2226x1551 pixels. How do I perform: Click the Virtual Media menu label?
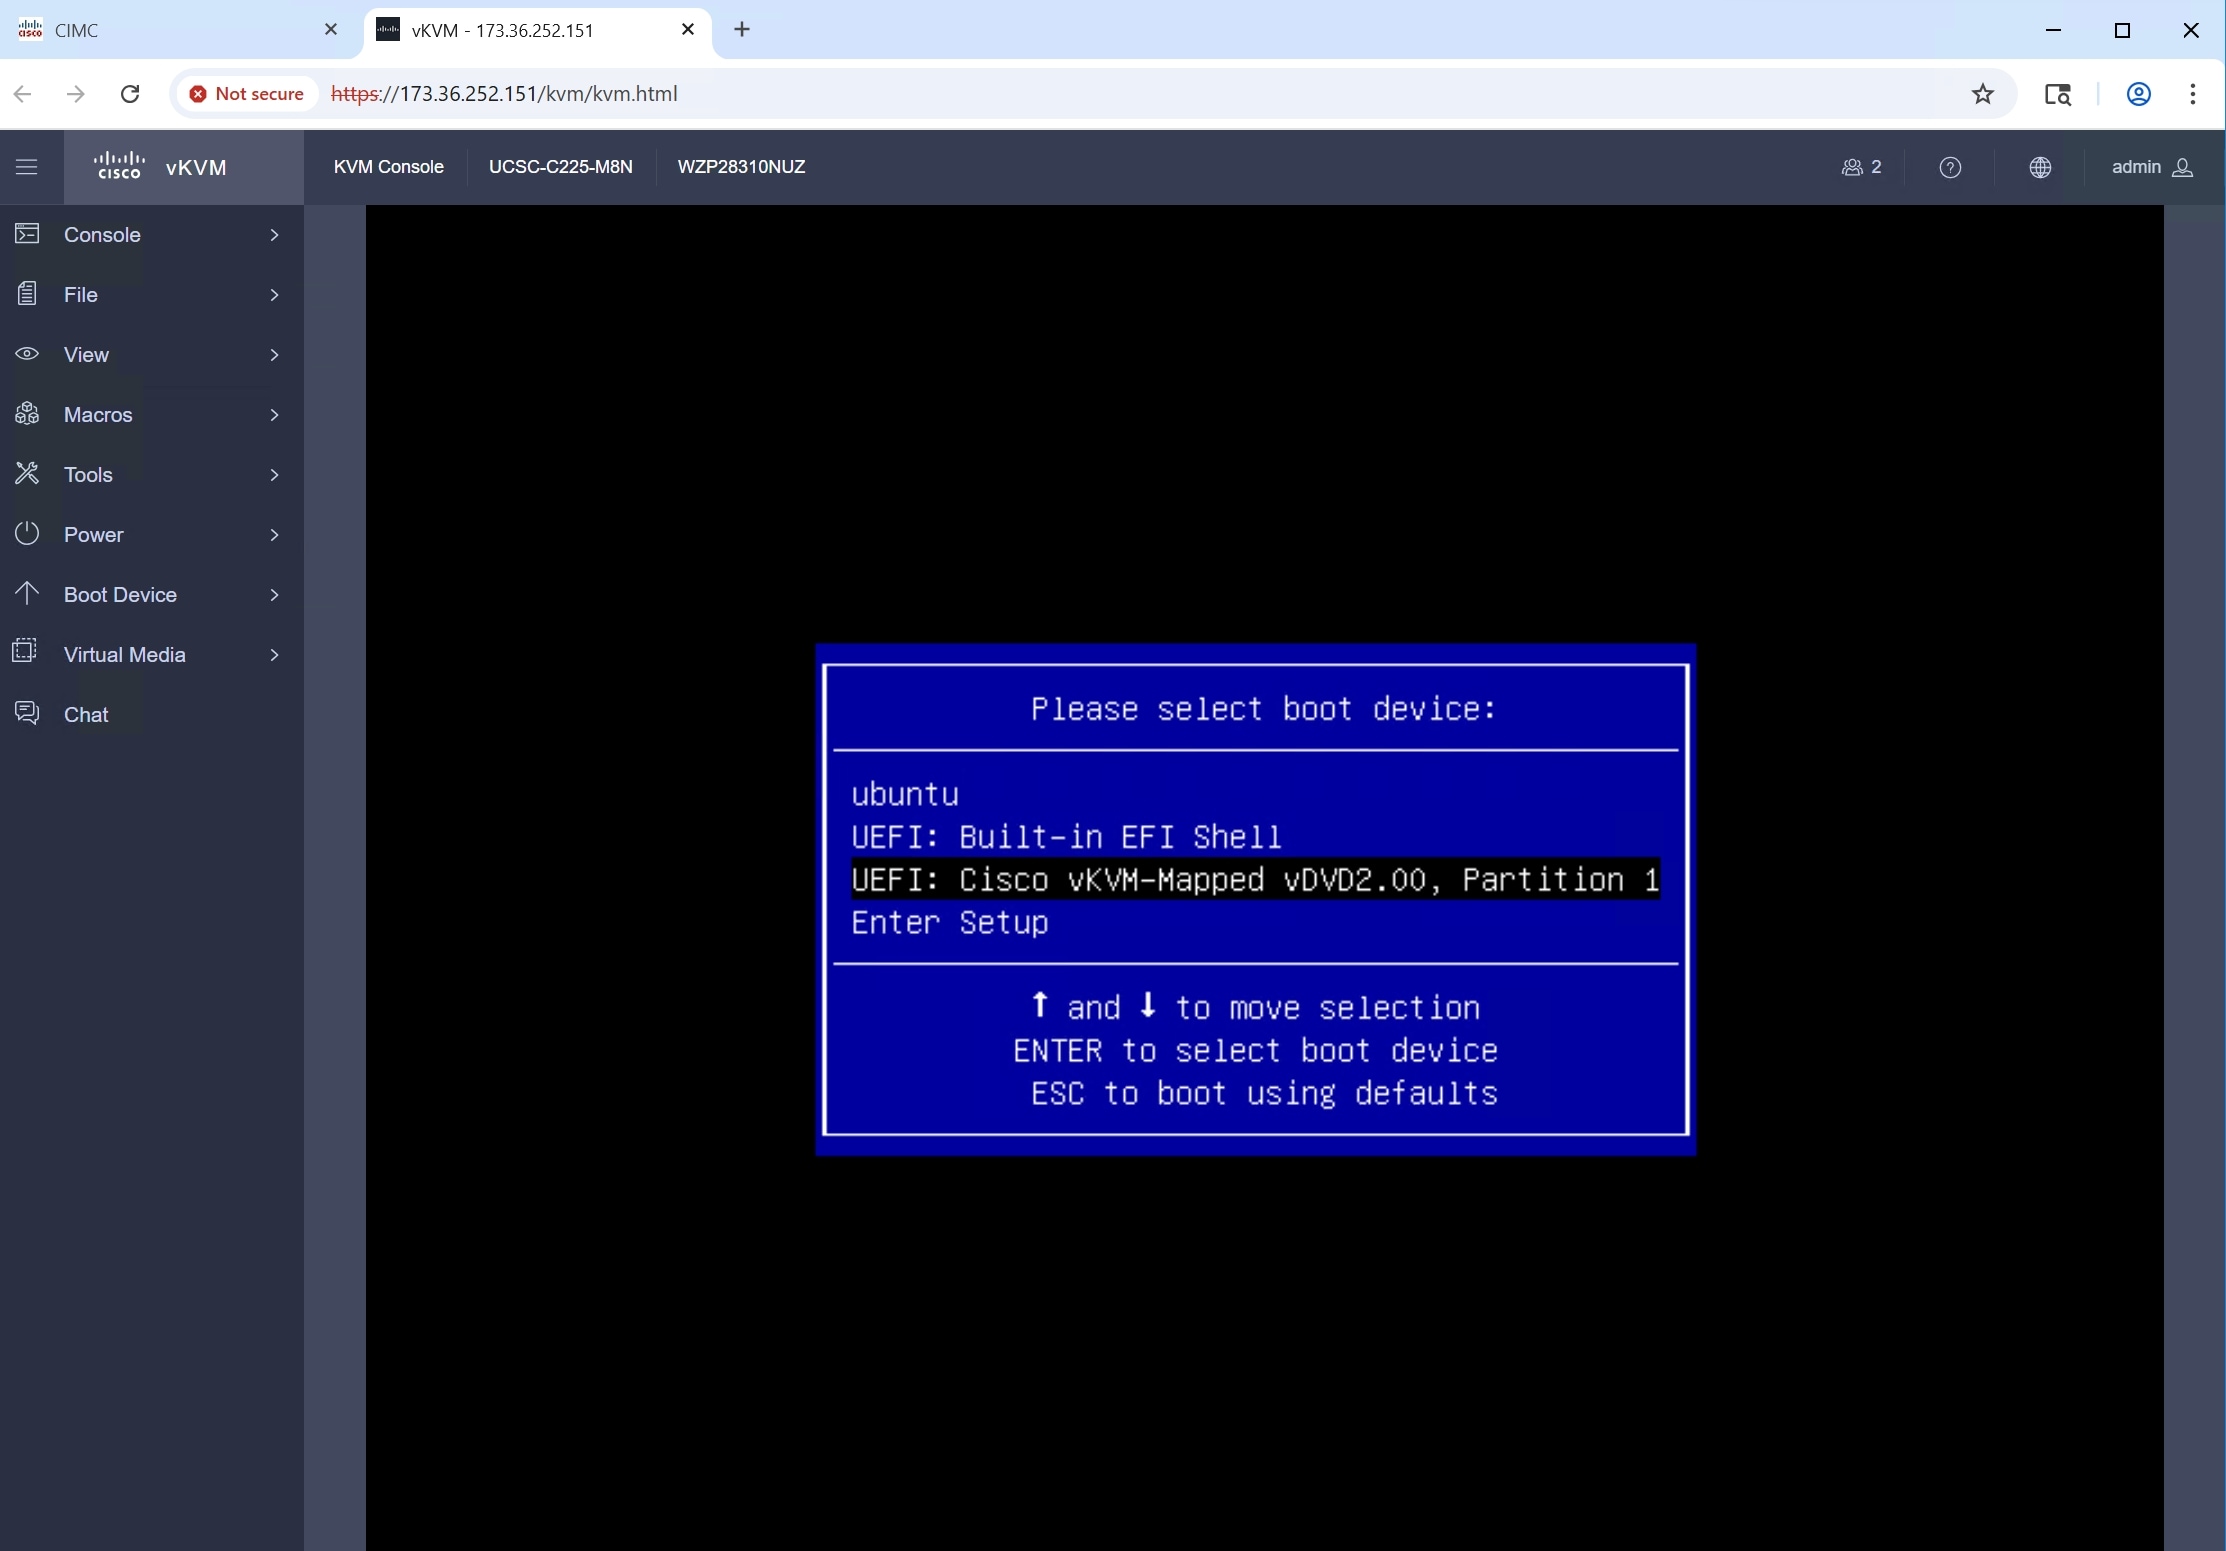tap(125, 654)
